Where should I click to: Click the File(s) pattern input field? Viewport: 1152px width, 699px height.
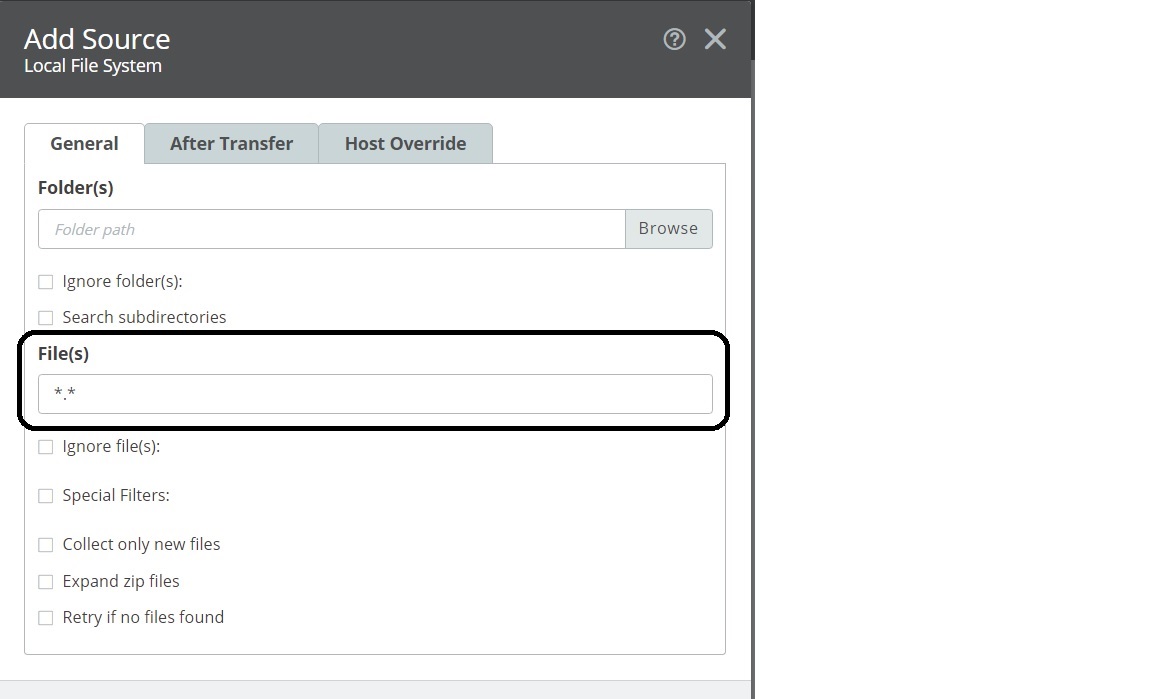(x=375, y=394)
